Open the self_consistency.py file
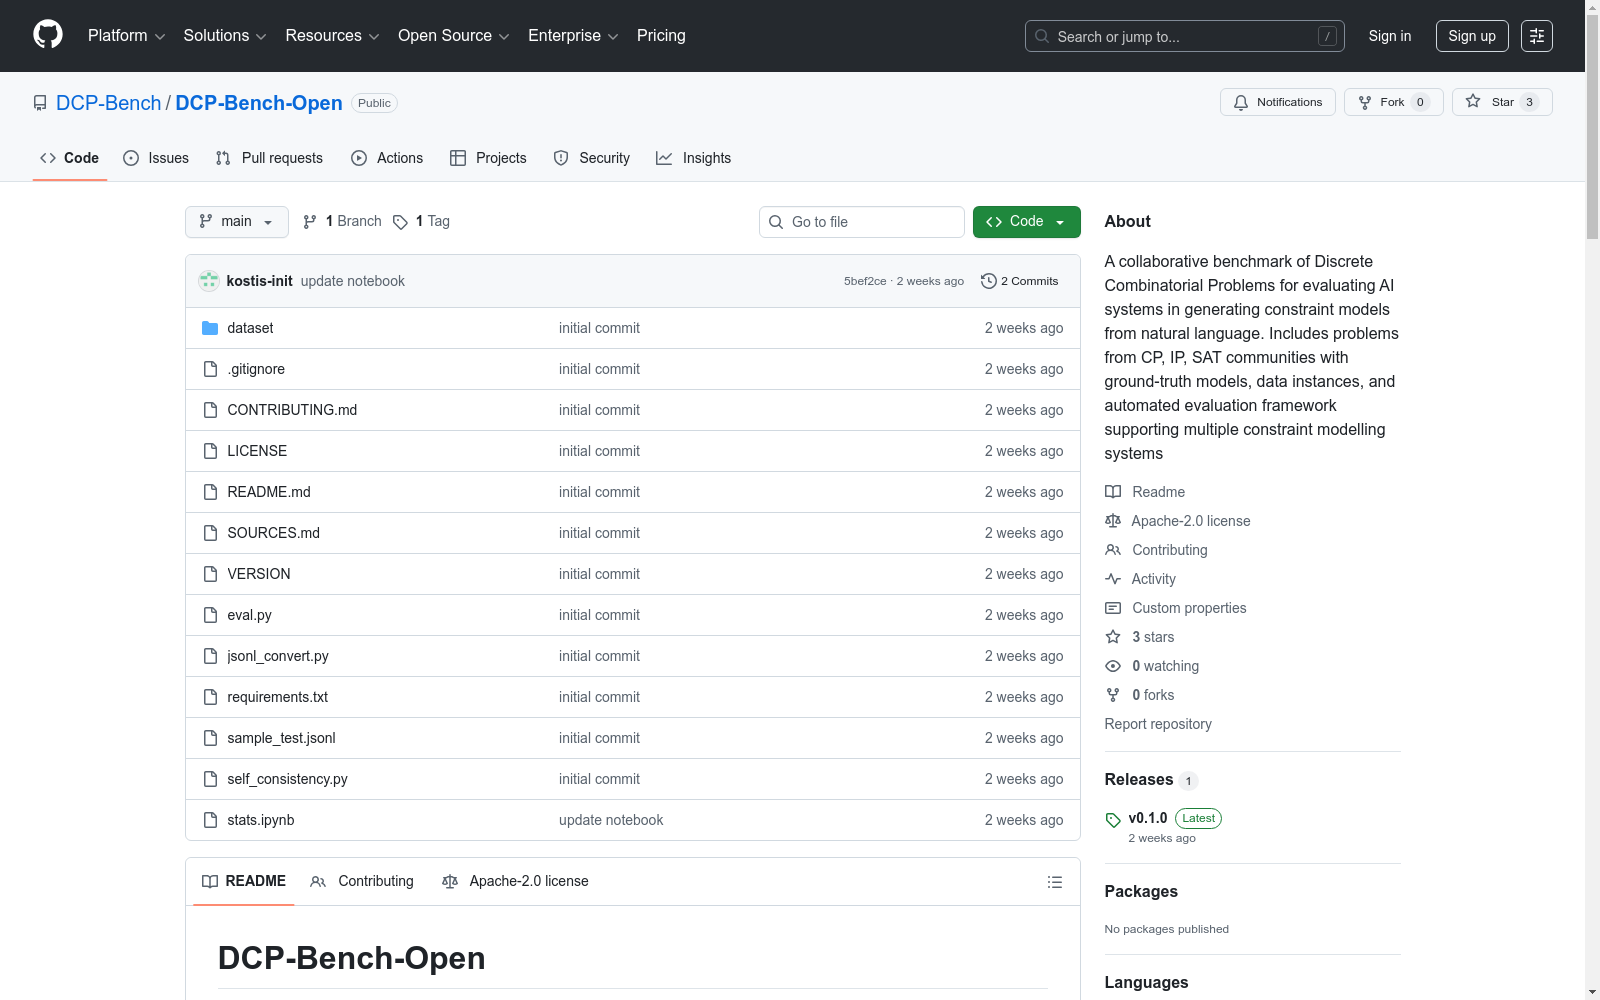The width and height of the screenshot is (1600, 1000). pyautogui.click(x=287, y=779)
